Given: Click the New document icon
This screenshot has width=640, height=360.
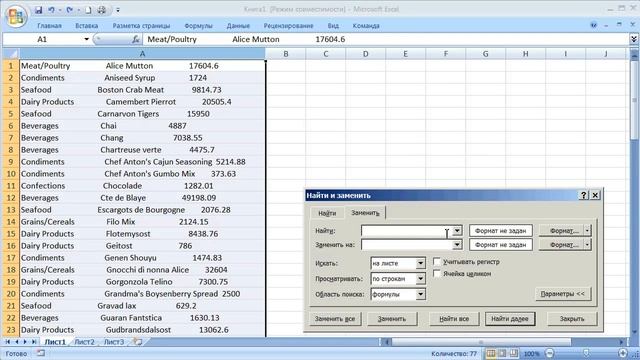Looking at the screenshot, I should [x=88, y=10].
